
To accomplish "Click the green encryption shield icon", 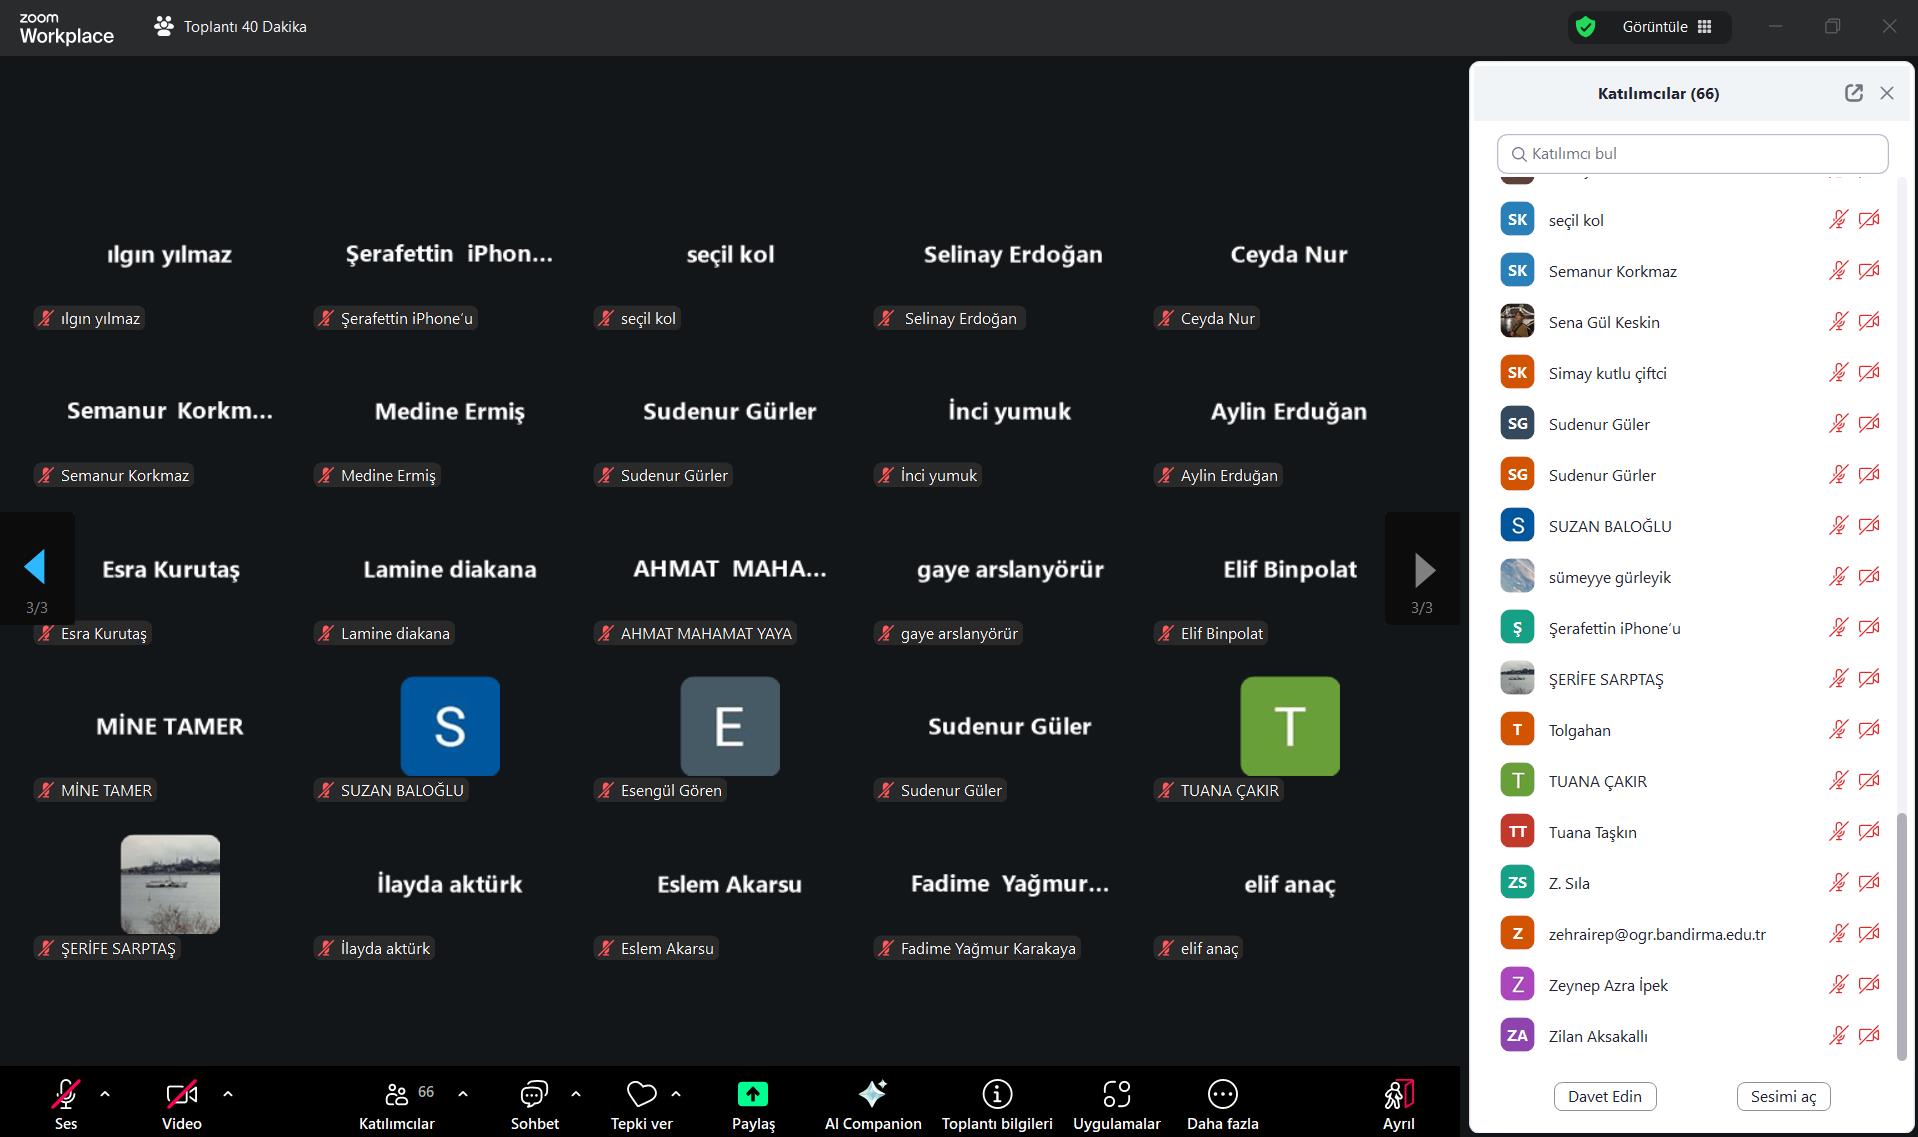I will click(1585, 27).
